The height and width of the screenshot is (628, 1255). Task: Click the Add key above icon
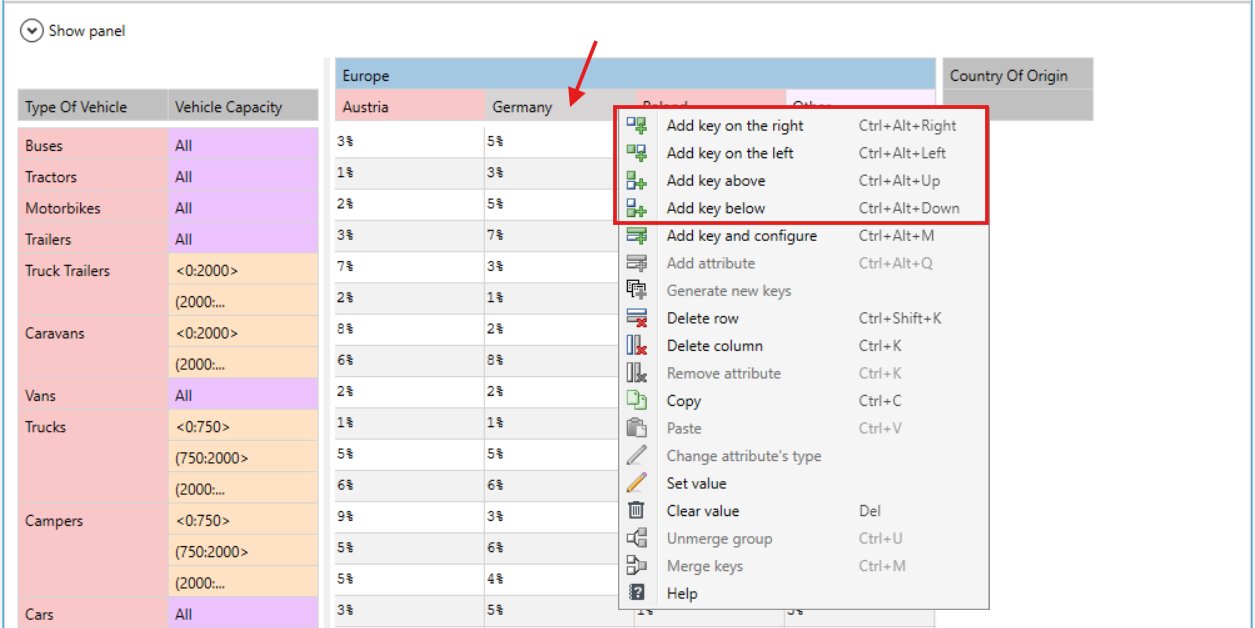637,181
